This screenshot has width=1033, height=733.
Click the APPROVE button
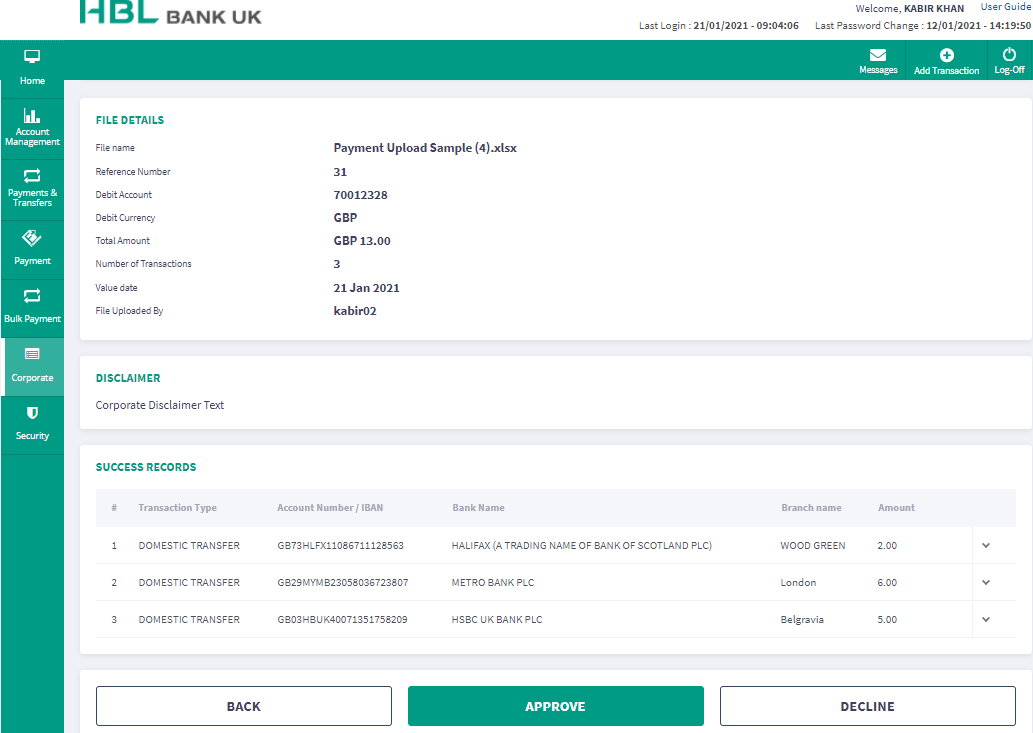point(555,706)
